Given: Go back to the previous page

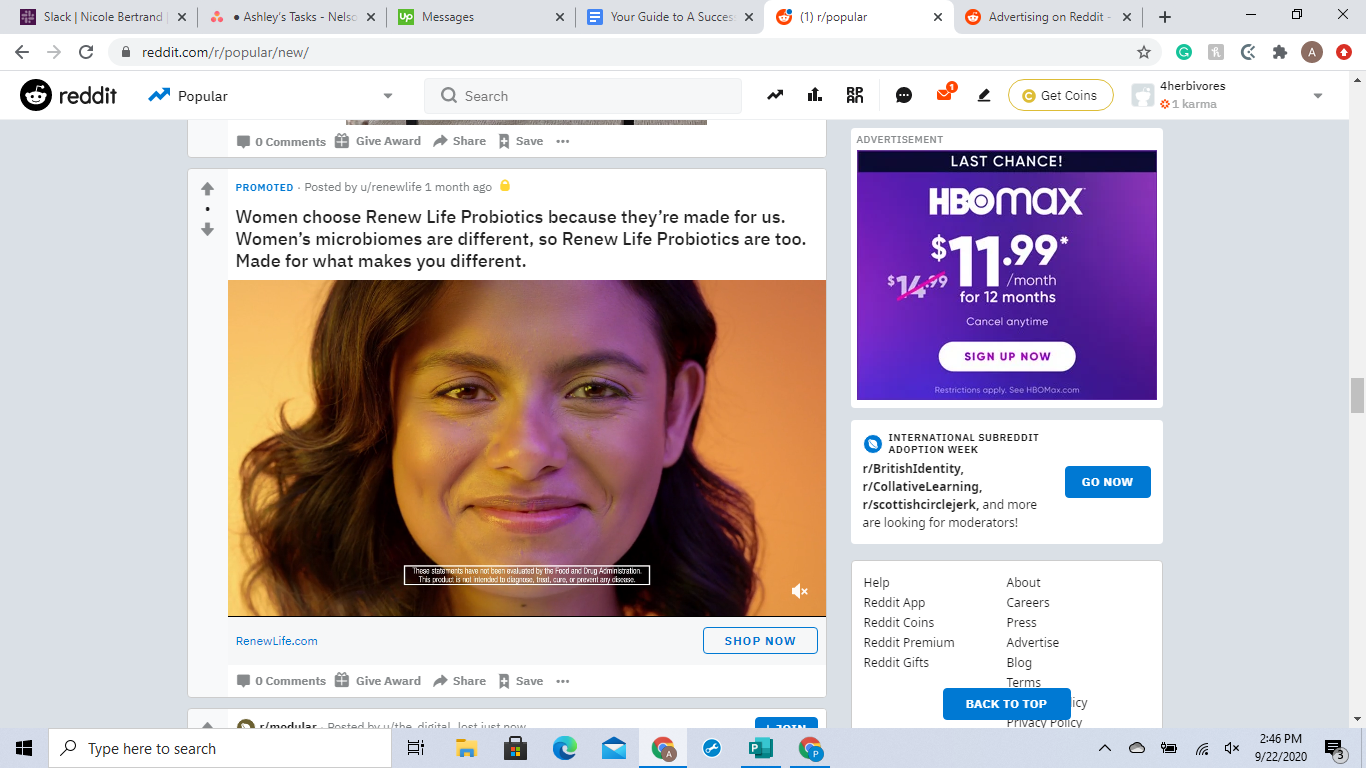Looking at the screenshot, I should tap(22, 52).
